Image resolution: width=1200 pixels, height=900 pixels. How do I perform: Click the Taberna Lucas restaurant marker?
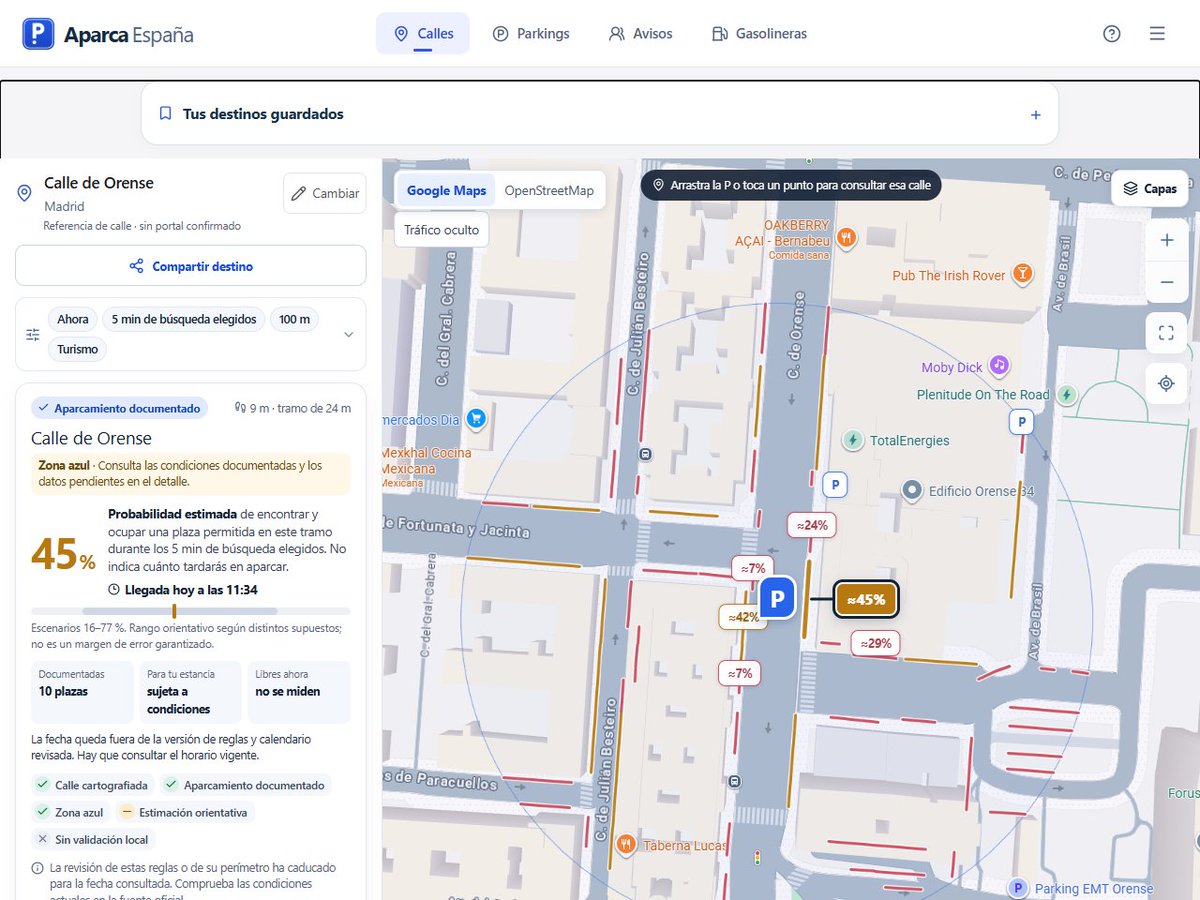pyautogui.click(x=626, y=845)
